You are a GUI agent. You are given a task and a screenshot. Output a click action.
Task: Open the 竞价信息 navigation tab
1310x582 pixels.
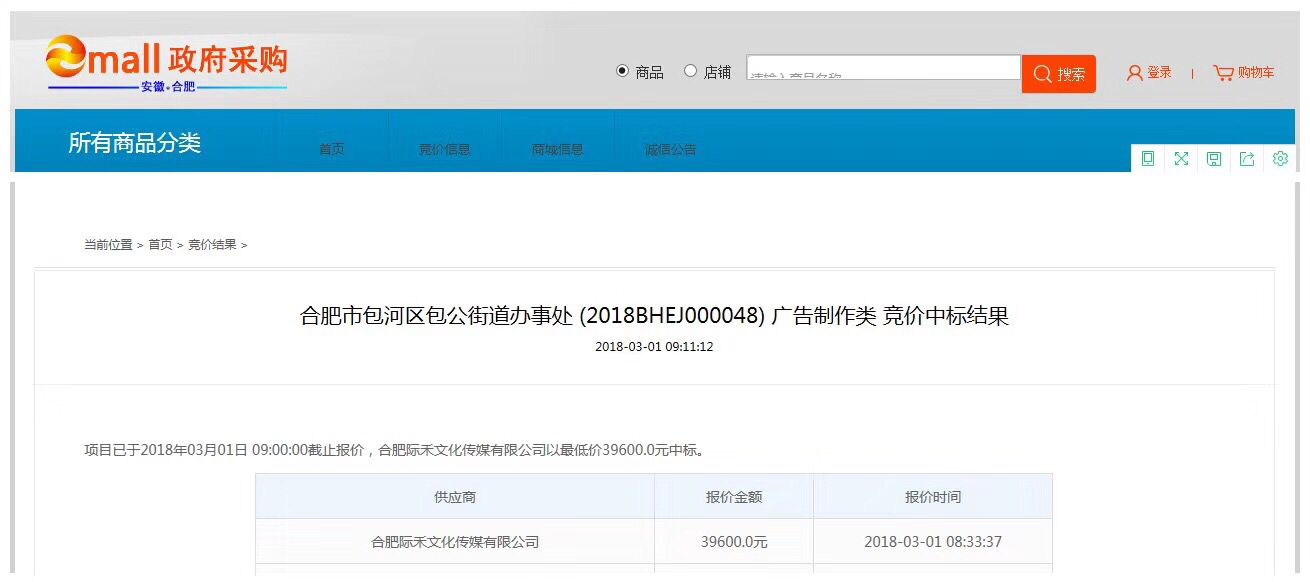click(x=444, y=149)
